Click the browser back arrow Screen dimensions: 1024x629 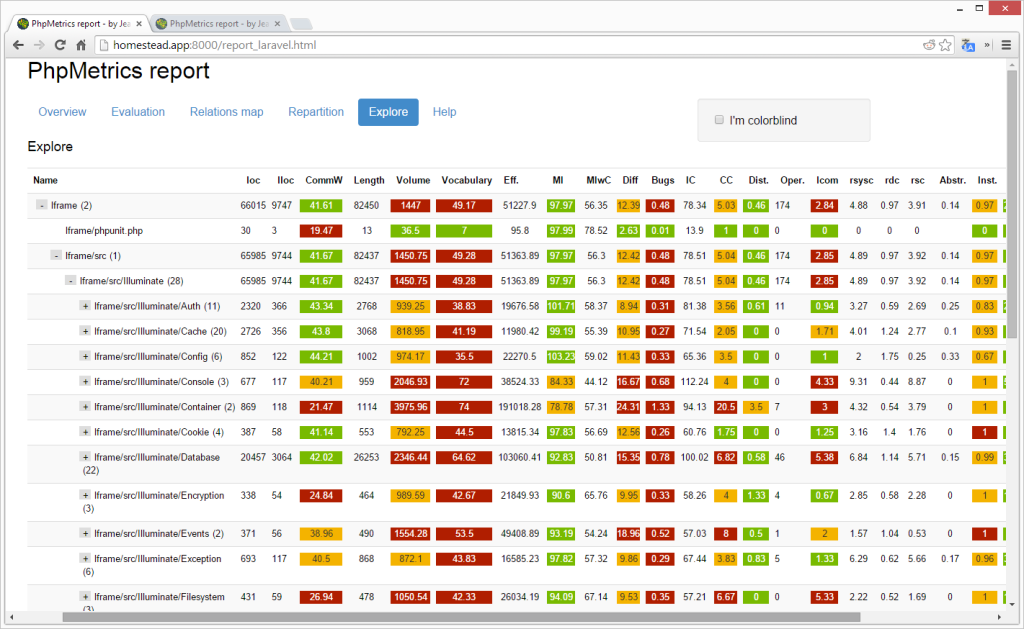pyautogui.click(x=18, y=45)
